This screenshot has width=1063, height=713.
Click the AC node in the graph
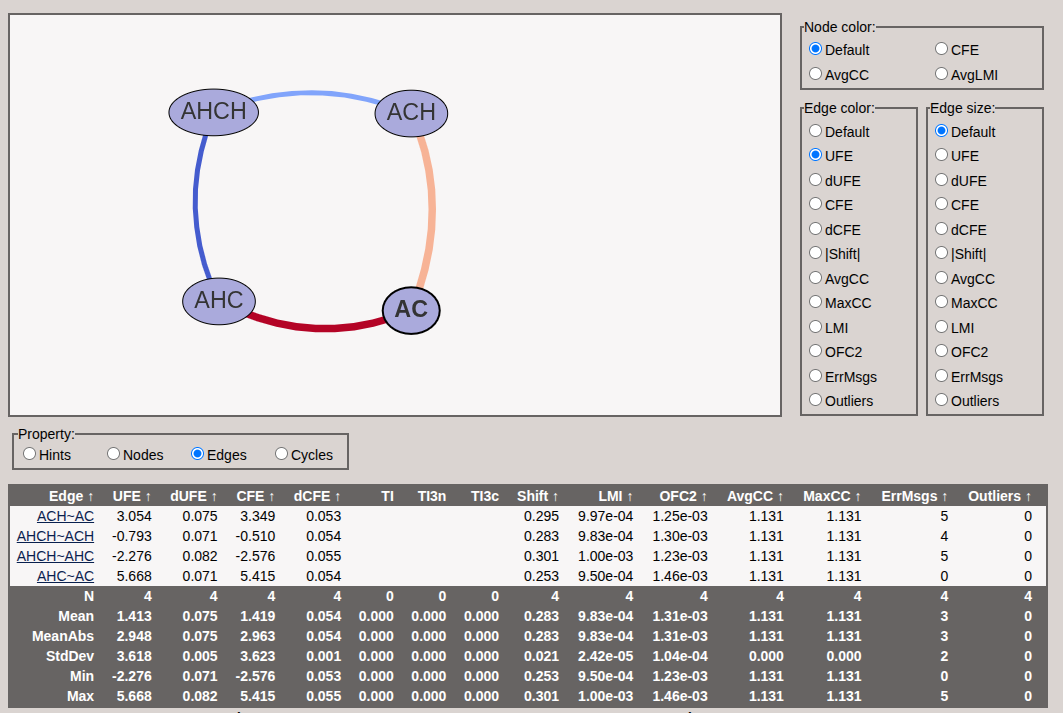411,310
